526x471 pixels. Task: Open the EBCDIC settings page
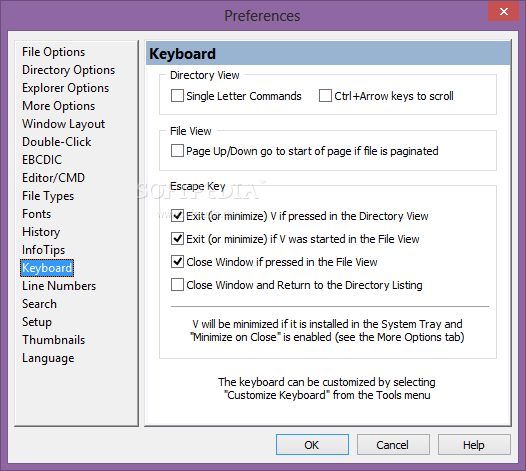click(x=42, y=160)
